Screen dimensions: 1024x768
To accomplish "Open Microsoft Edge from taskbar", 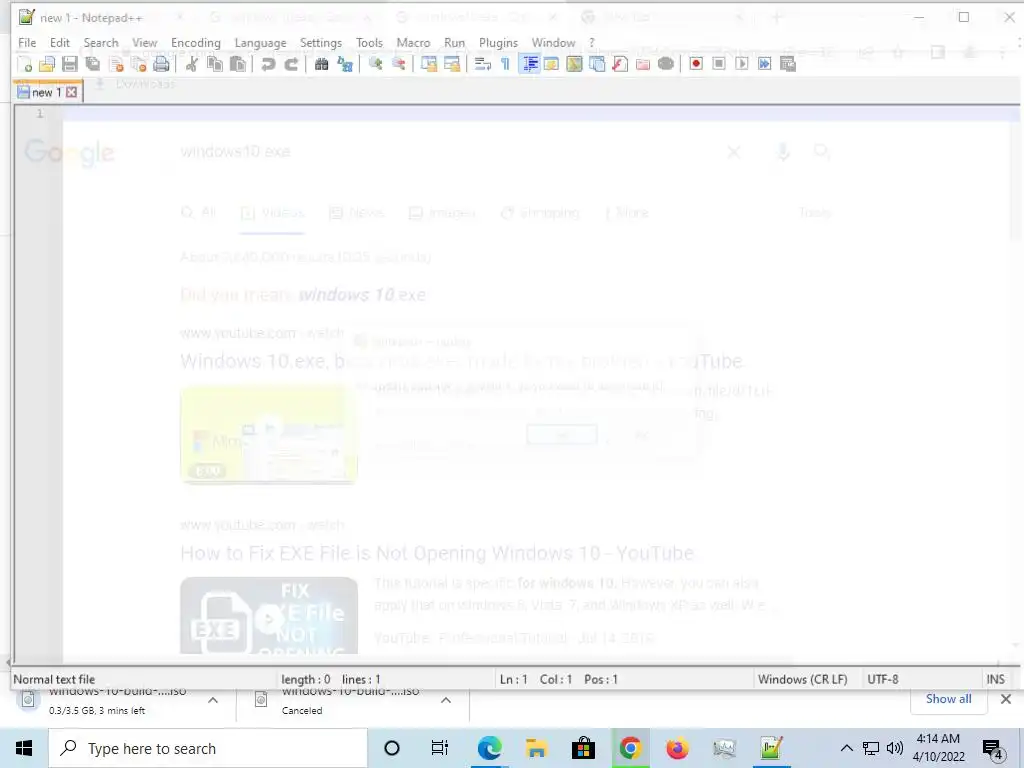I will tap(489, 748).
